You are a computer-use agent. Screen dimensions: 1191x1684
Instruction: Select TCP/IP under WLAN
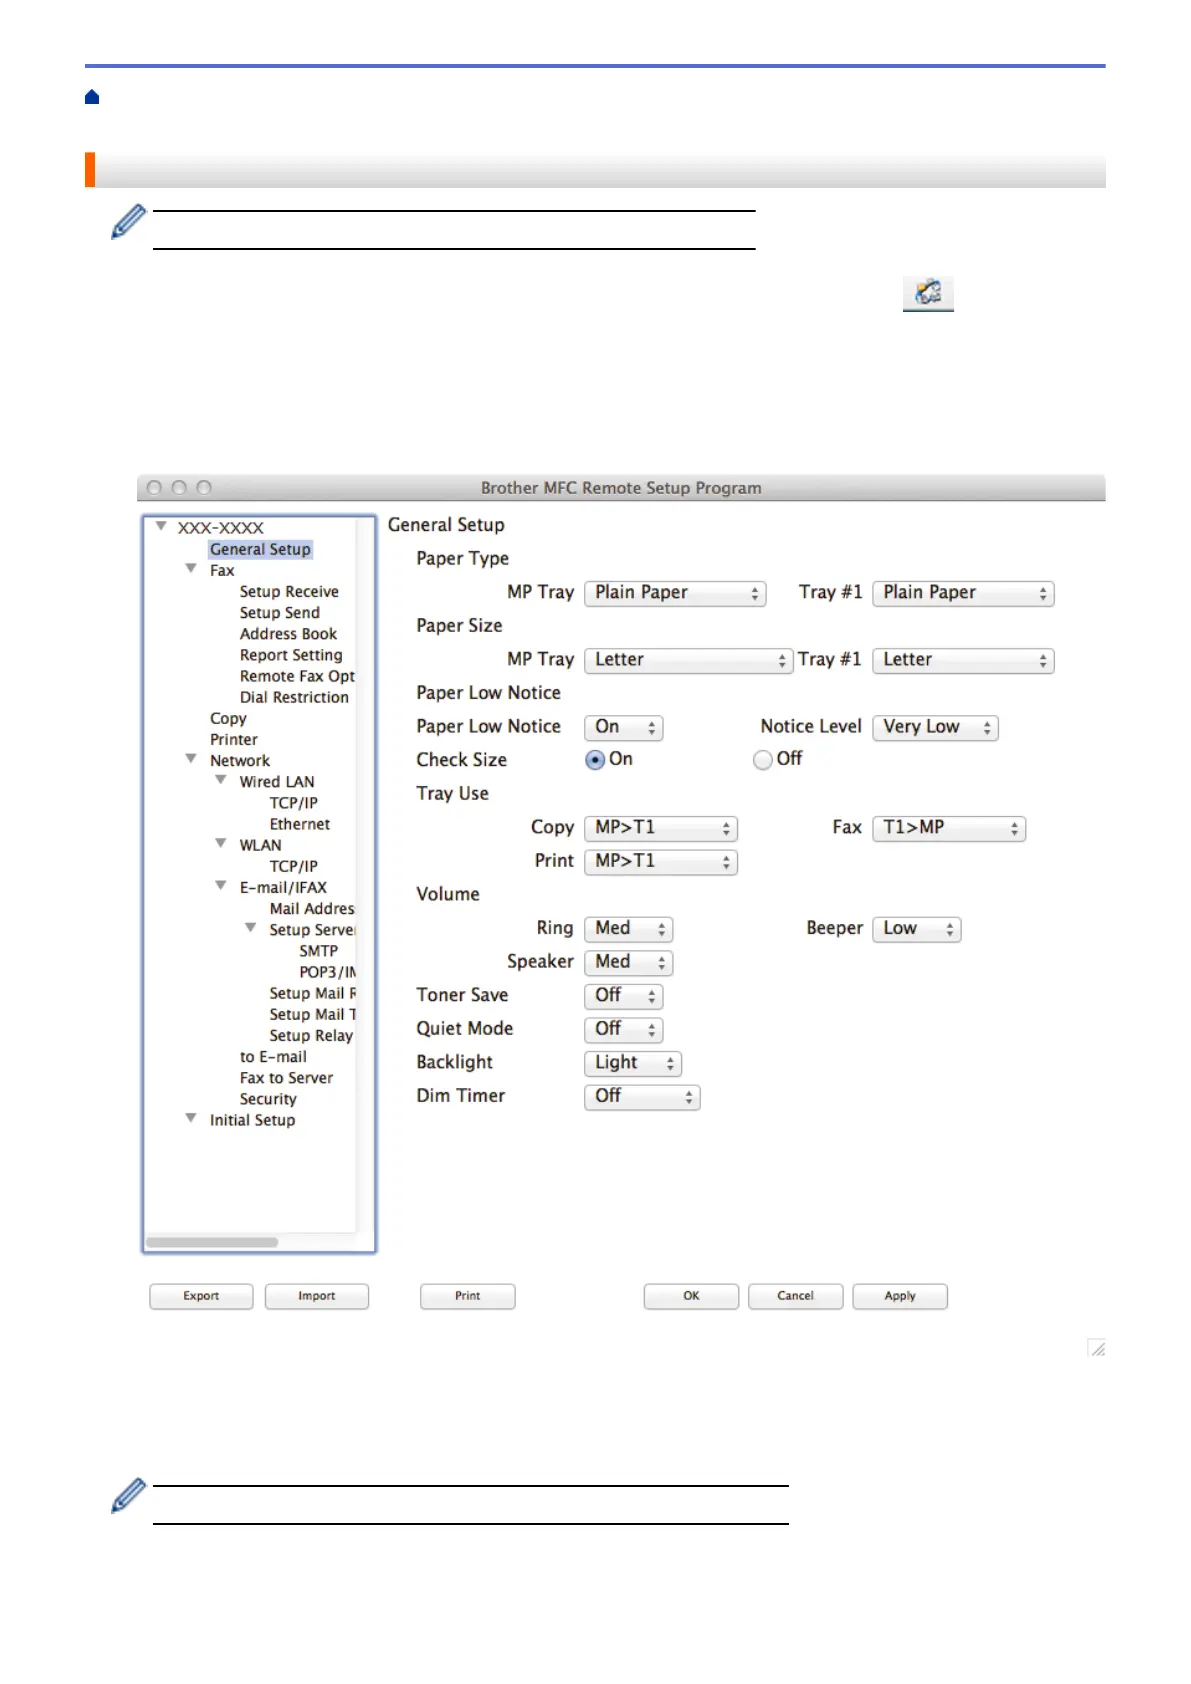[294, 866]
